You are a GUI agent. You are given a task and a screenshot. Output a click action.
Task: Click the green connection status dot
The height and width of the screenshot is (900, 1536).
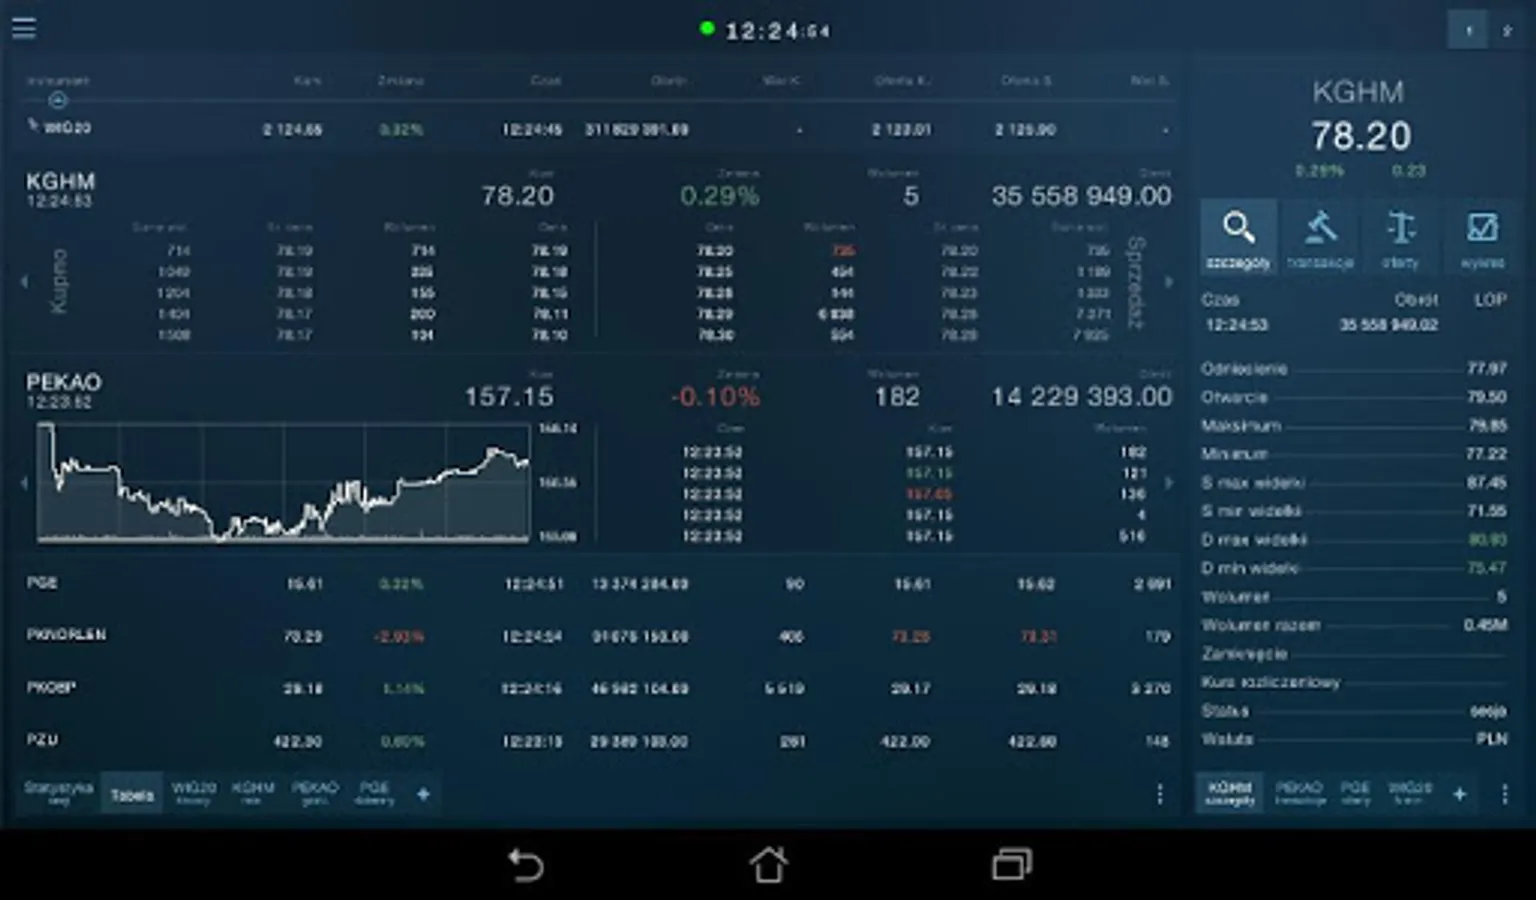tap(707, 29)
